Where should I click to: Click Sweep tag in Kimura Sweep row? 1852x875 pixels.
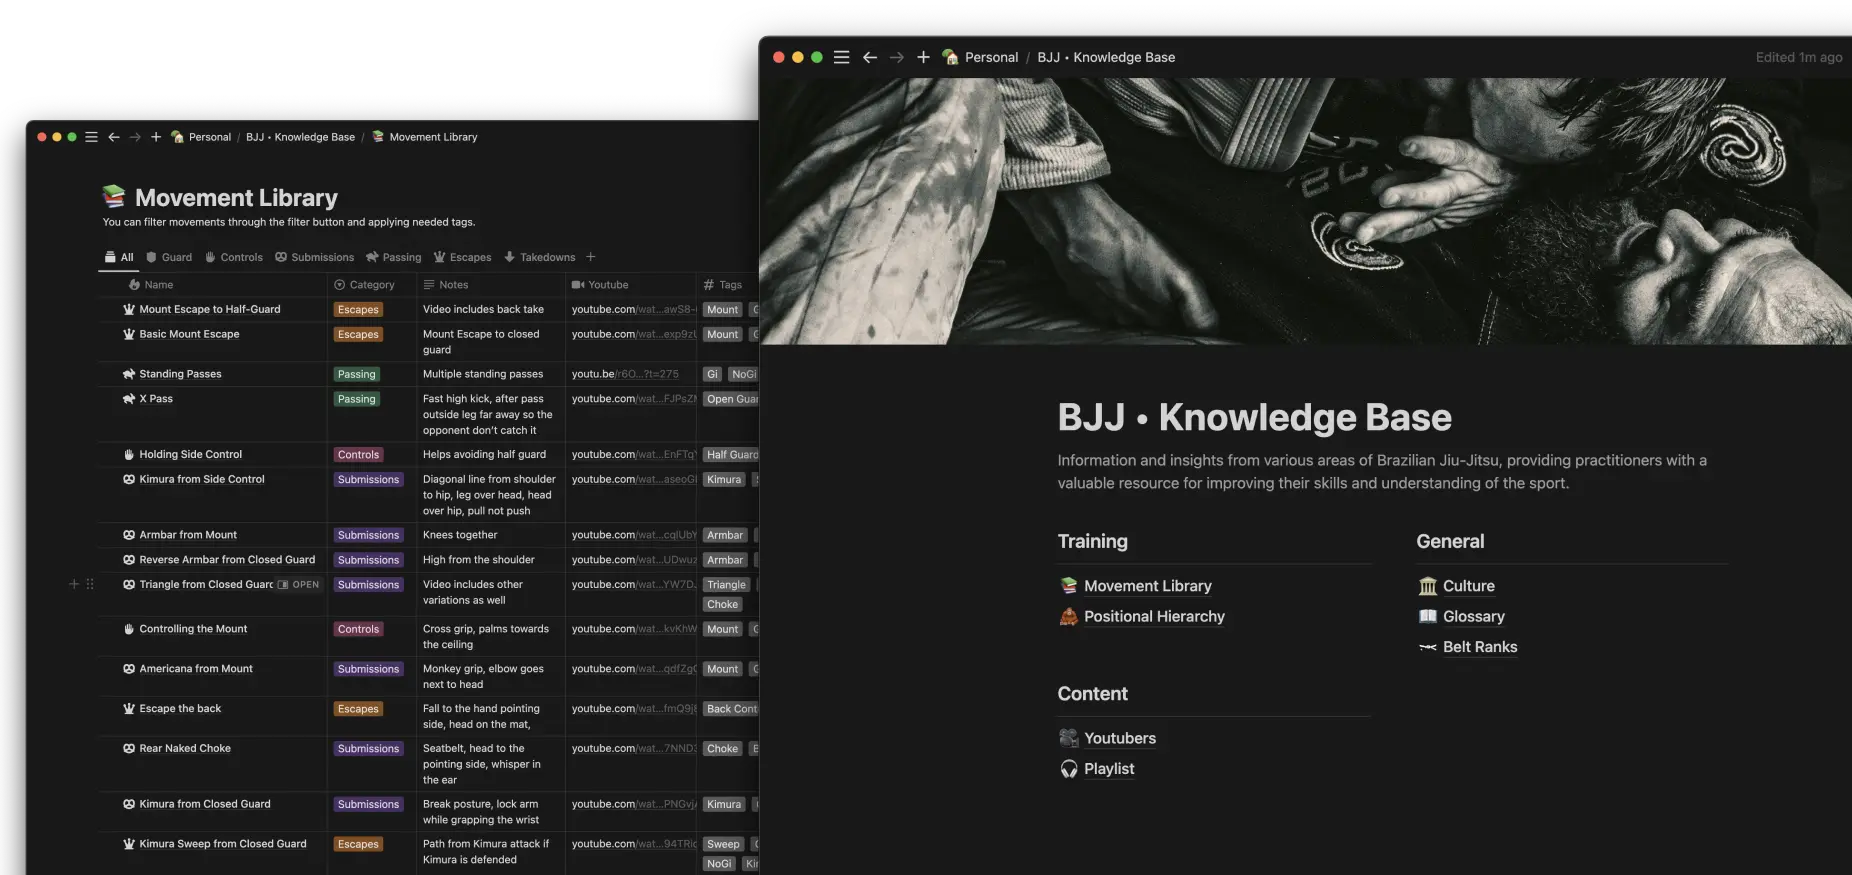click(x=723, y=844)
